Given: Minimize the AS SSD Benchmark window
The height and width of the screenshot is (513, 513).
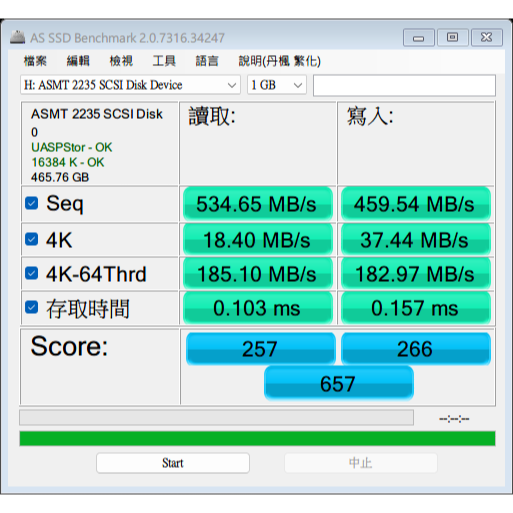Looking at the screenshot, I should click(419, 38).
